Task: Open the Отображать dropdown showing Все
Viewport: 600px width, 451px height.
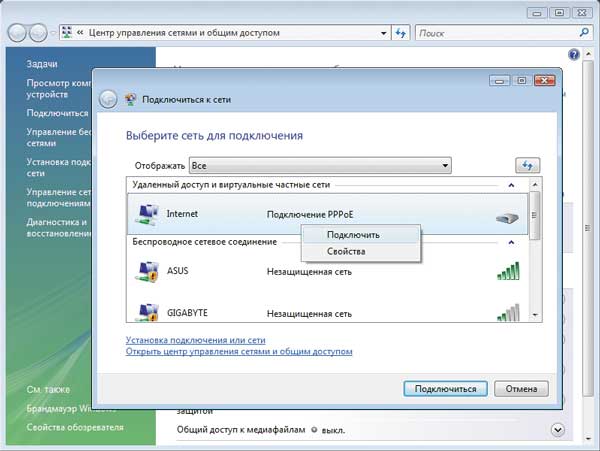Action: coord(320,165)
